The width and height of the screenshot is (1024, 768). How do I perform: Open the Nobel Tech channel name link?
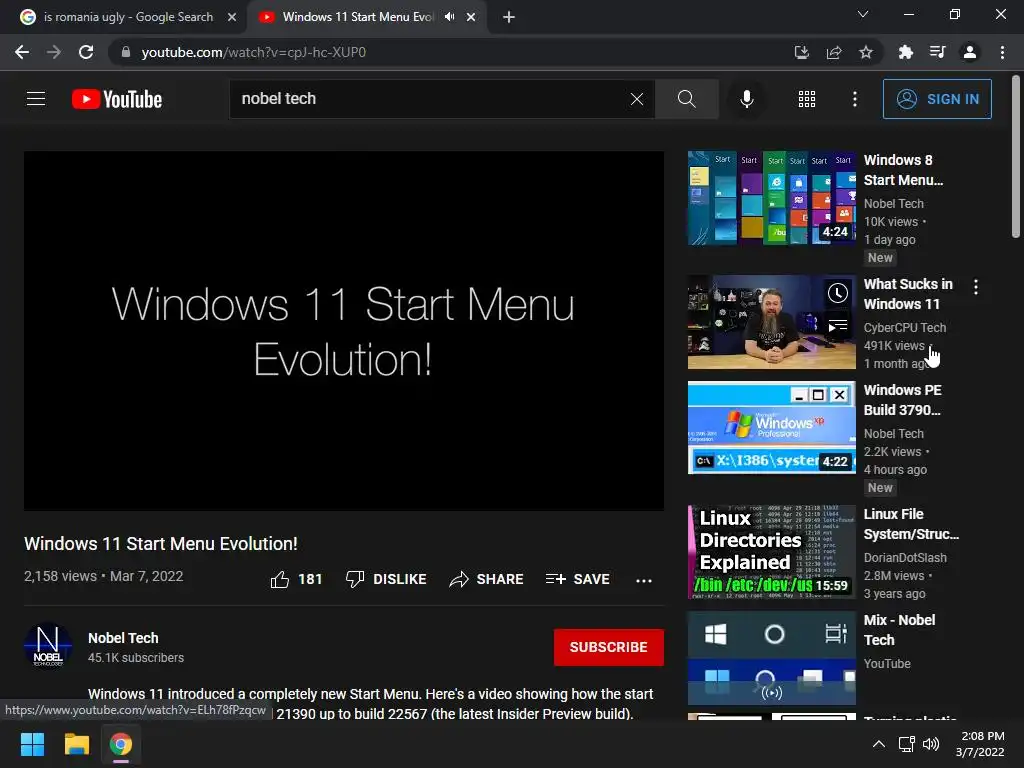click(x=123, y=638)
